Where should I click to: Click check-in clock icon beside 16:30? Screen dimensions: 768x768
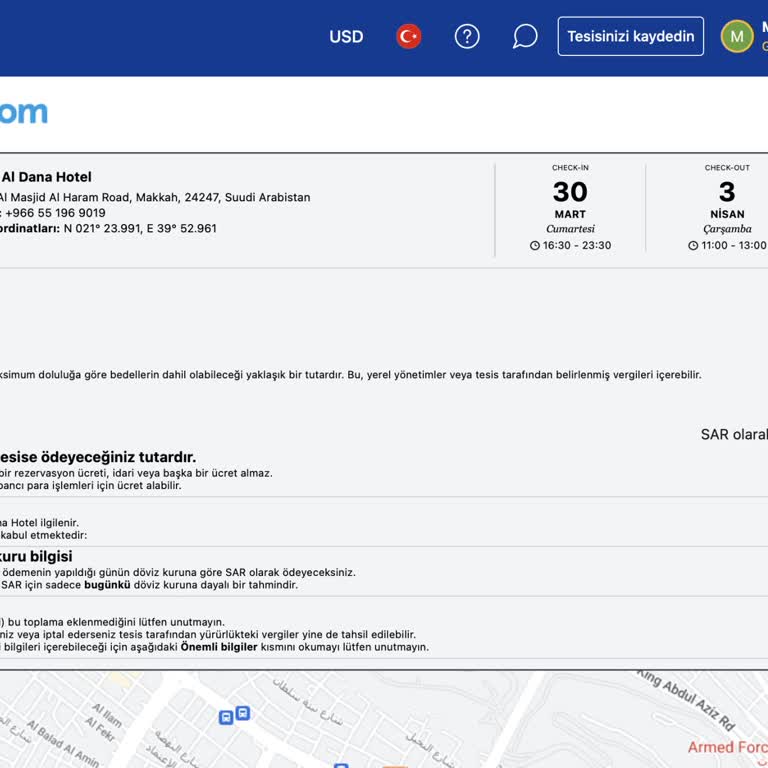(x=534, y=246)
